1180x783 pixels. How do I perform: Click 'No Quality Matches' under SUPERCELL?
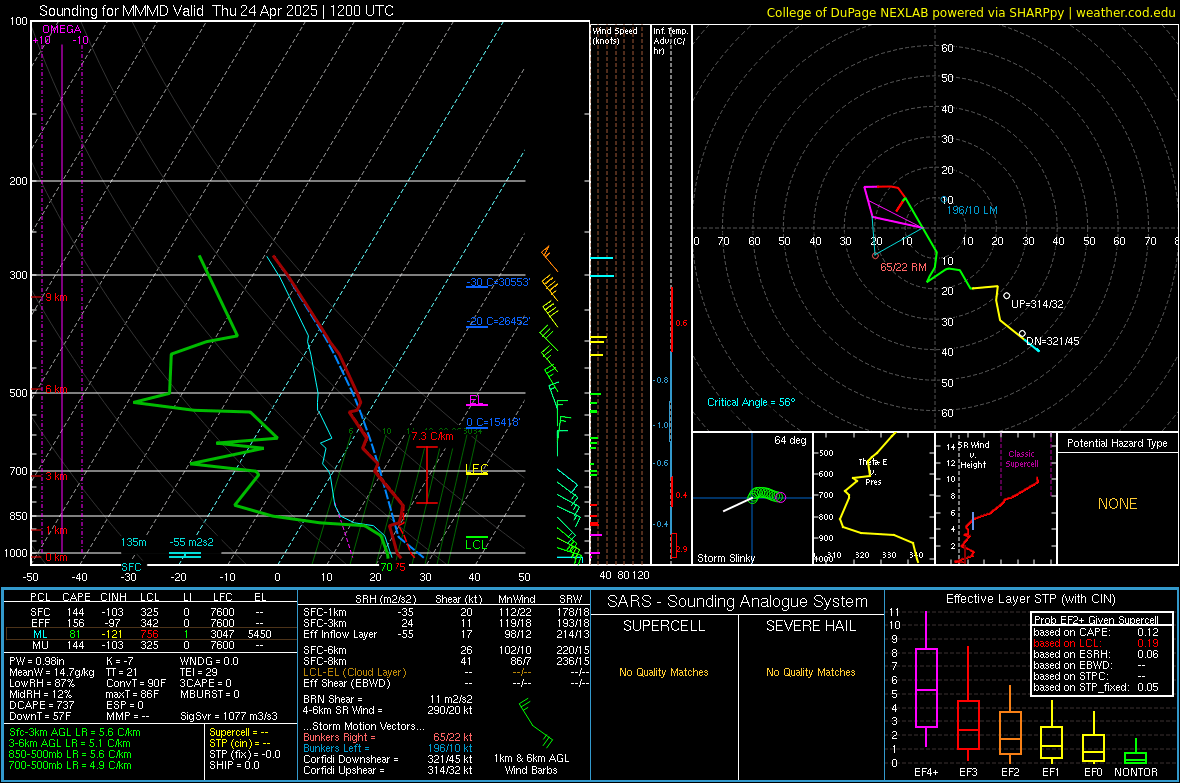tap(664, 672)
